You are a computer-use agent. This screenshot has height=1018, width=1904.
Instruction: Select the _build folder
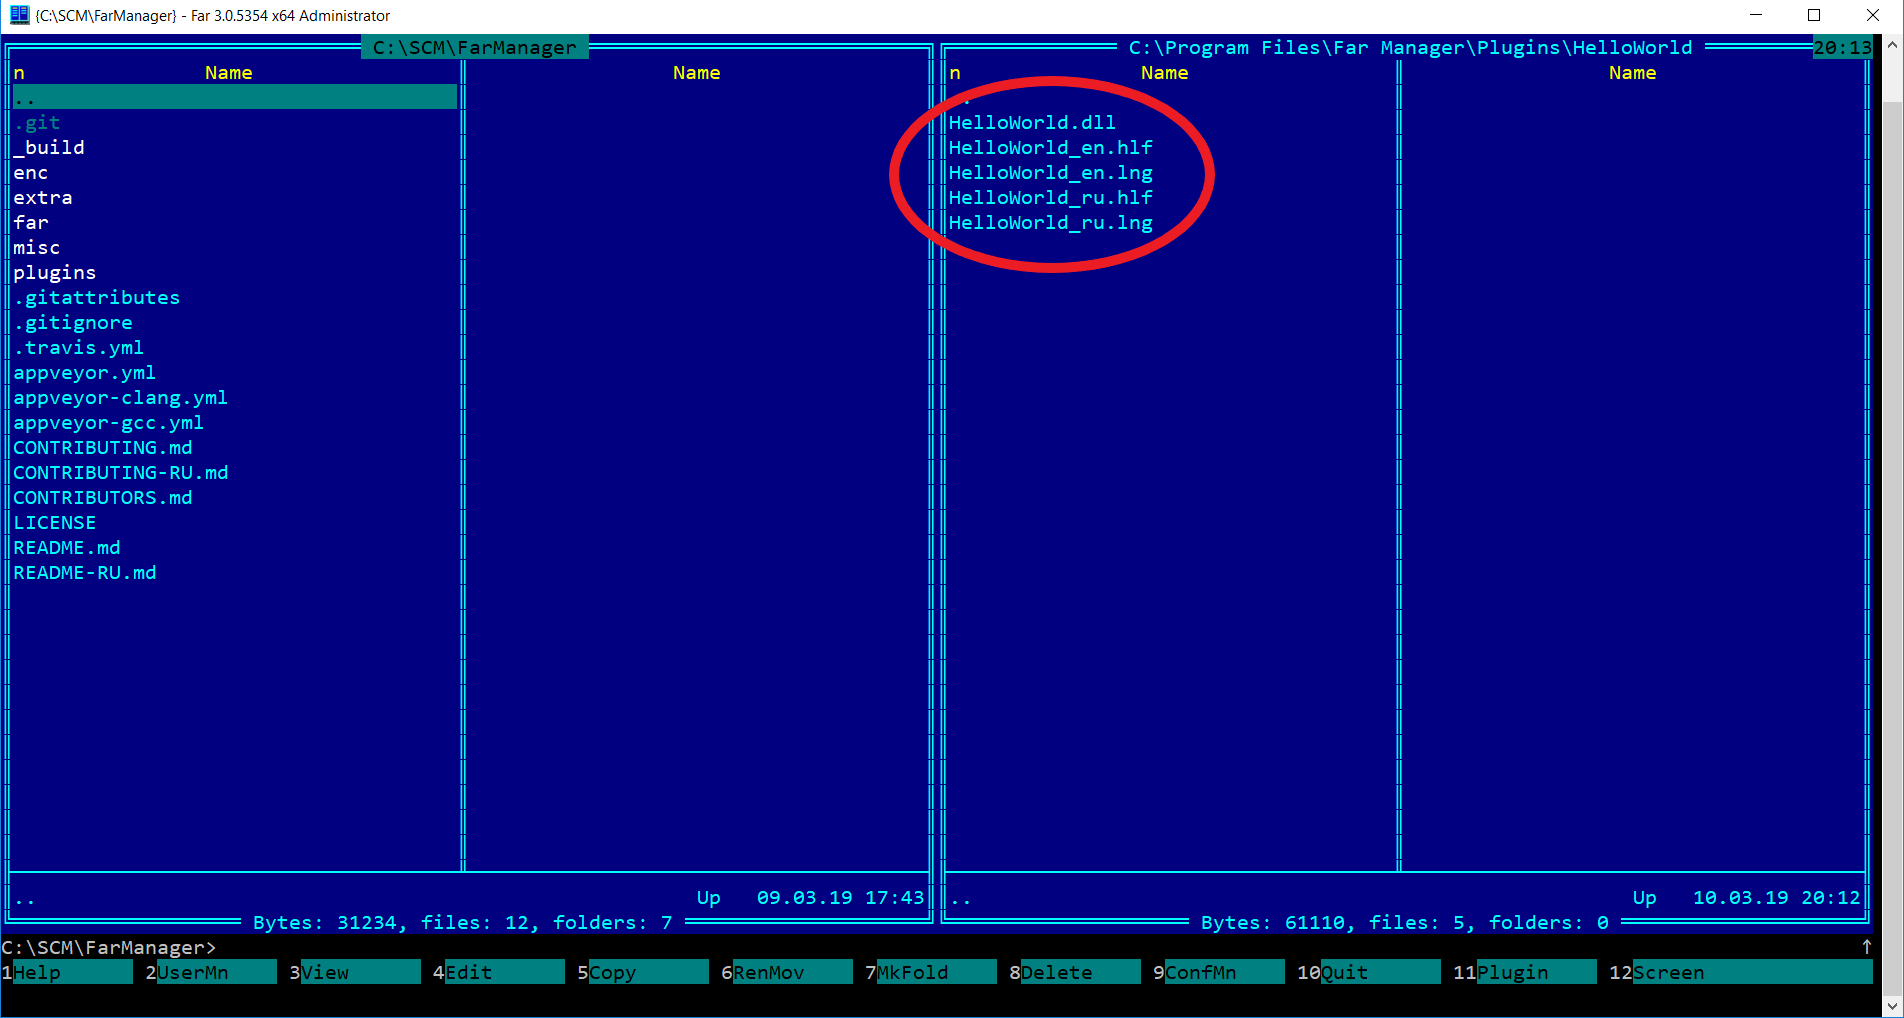point(49,147)
